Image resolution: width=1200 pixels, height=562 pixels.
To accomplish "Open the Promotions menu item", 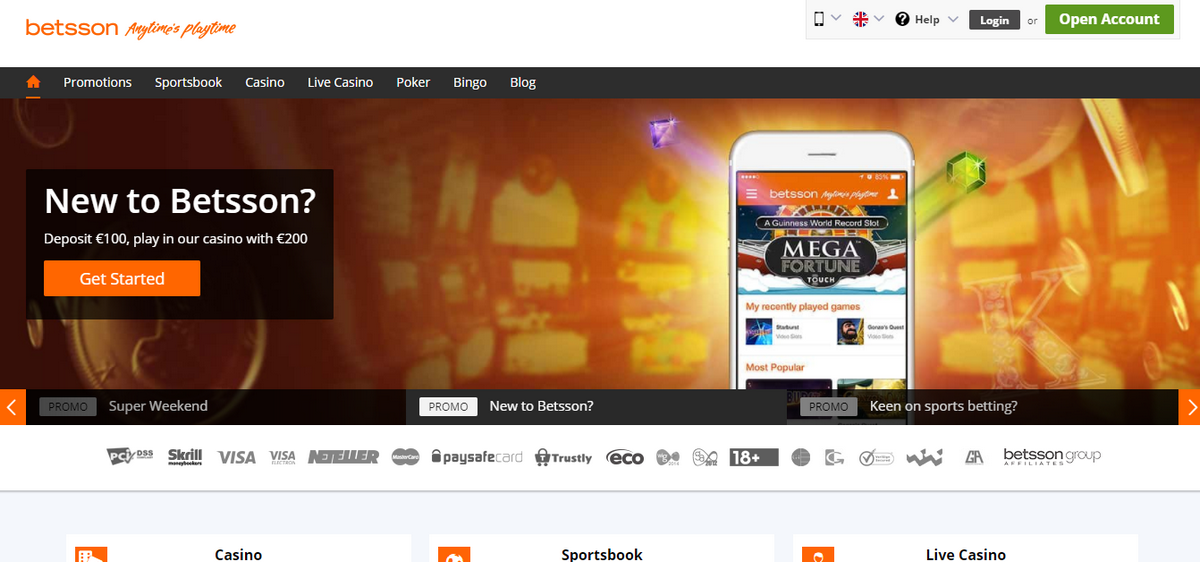I will [97, 82].
